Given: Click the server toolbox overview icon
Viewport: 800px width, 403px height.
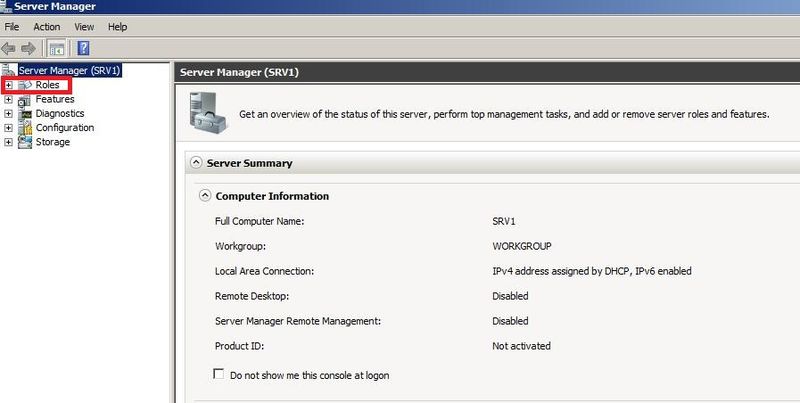Looking at the screenshot, I should coord(208,113).
